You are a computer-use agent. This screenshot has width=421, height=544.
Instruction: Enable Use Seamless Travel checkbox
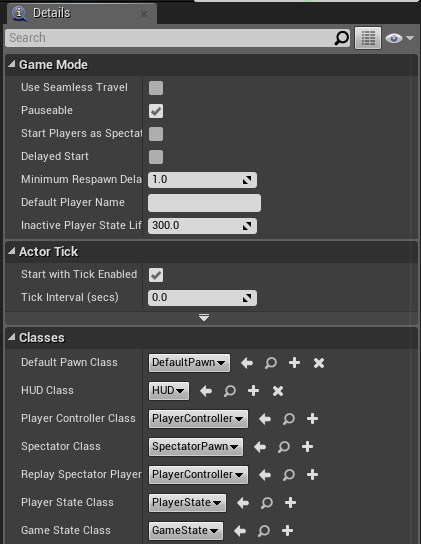click(x=156, y=88)
